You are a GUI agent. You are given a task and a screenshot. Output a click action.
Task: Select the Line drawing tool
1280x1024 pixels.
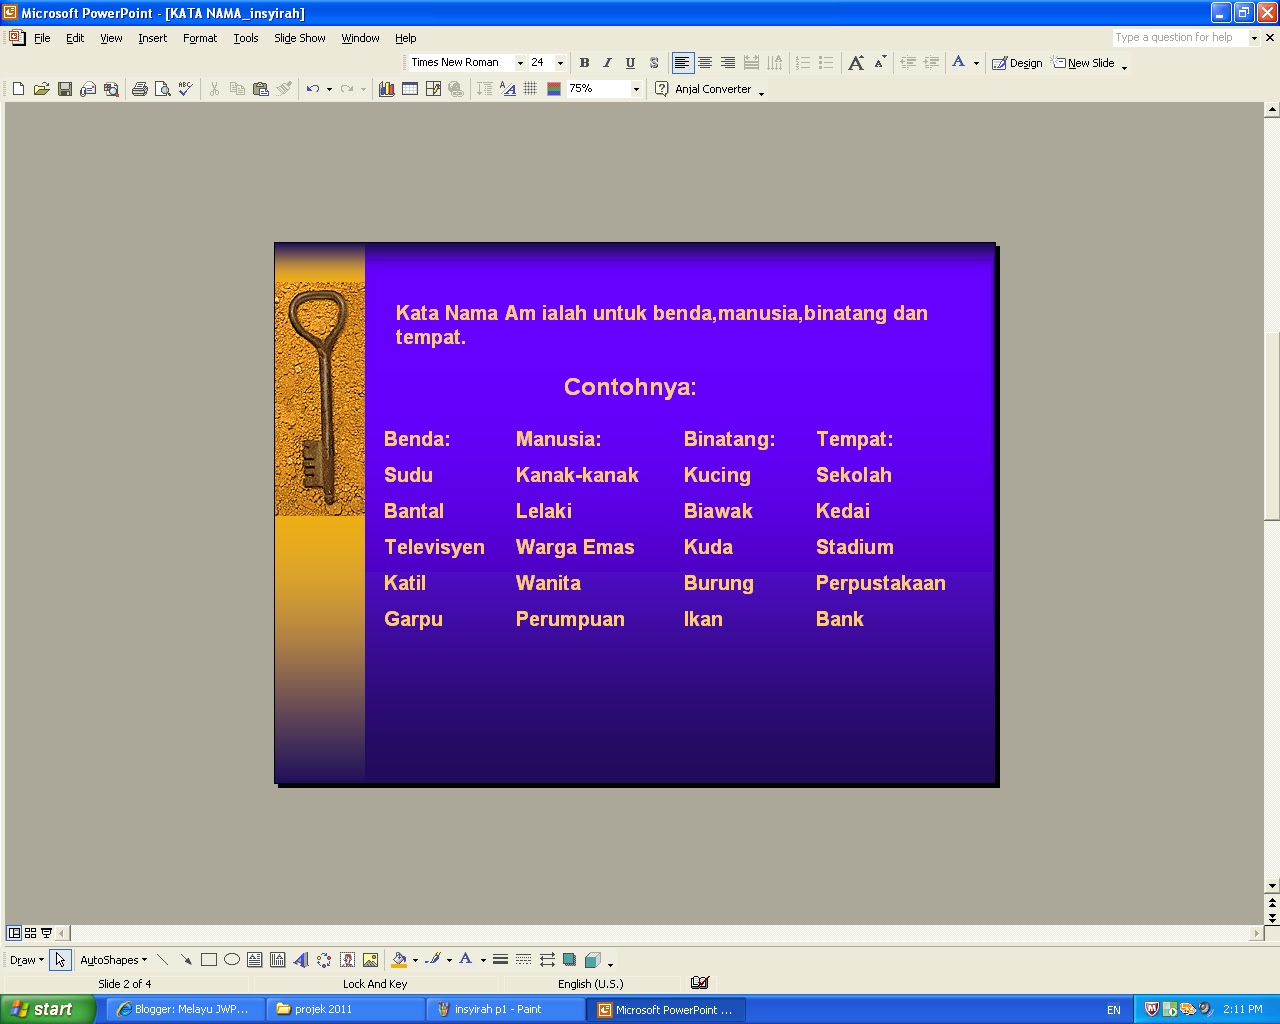pyautogui.click(x=162, y=960)
